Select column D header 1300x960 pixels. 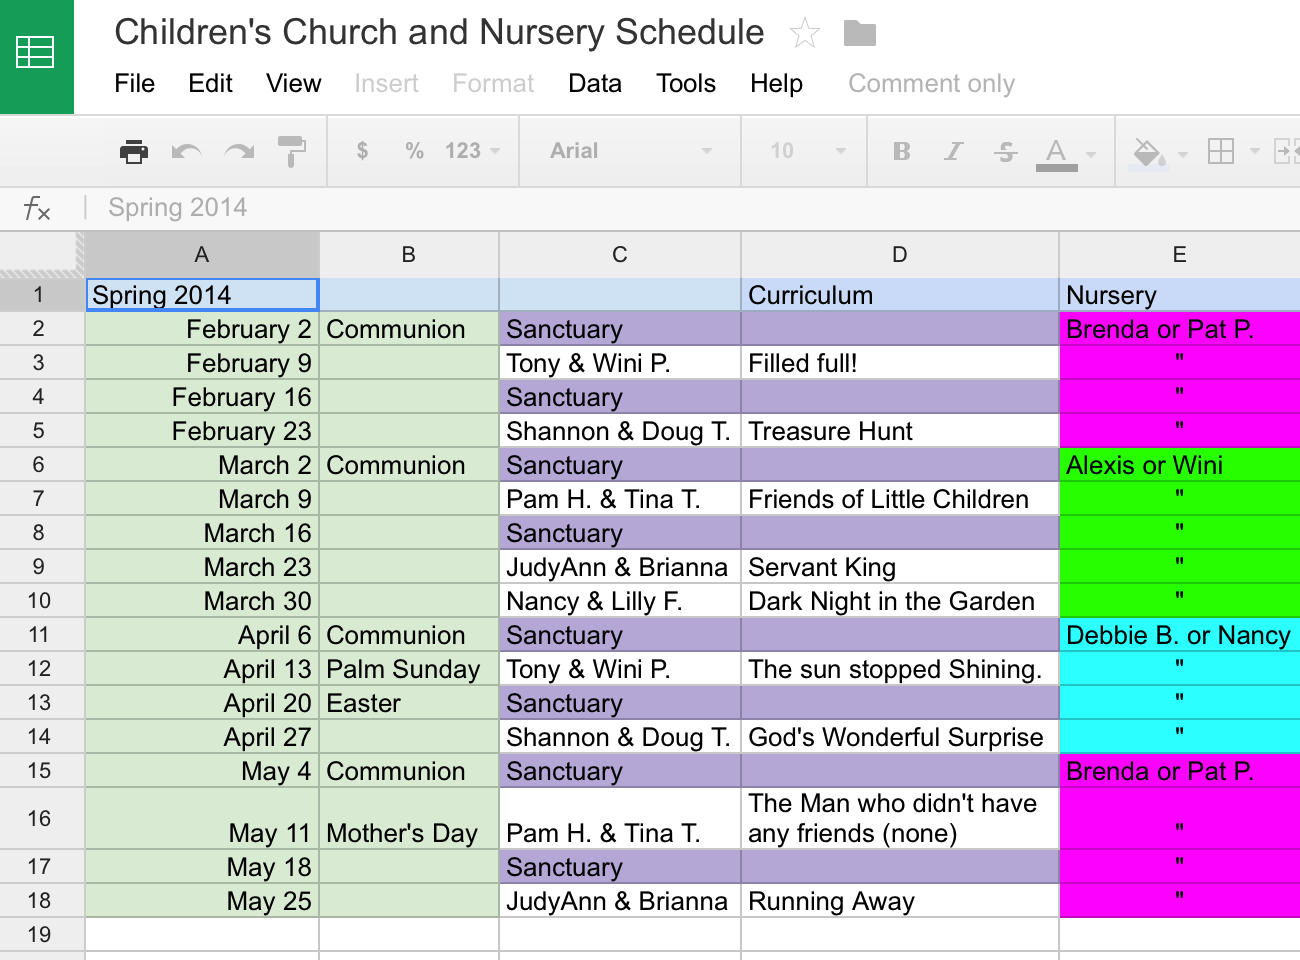900,254
